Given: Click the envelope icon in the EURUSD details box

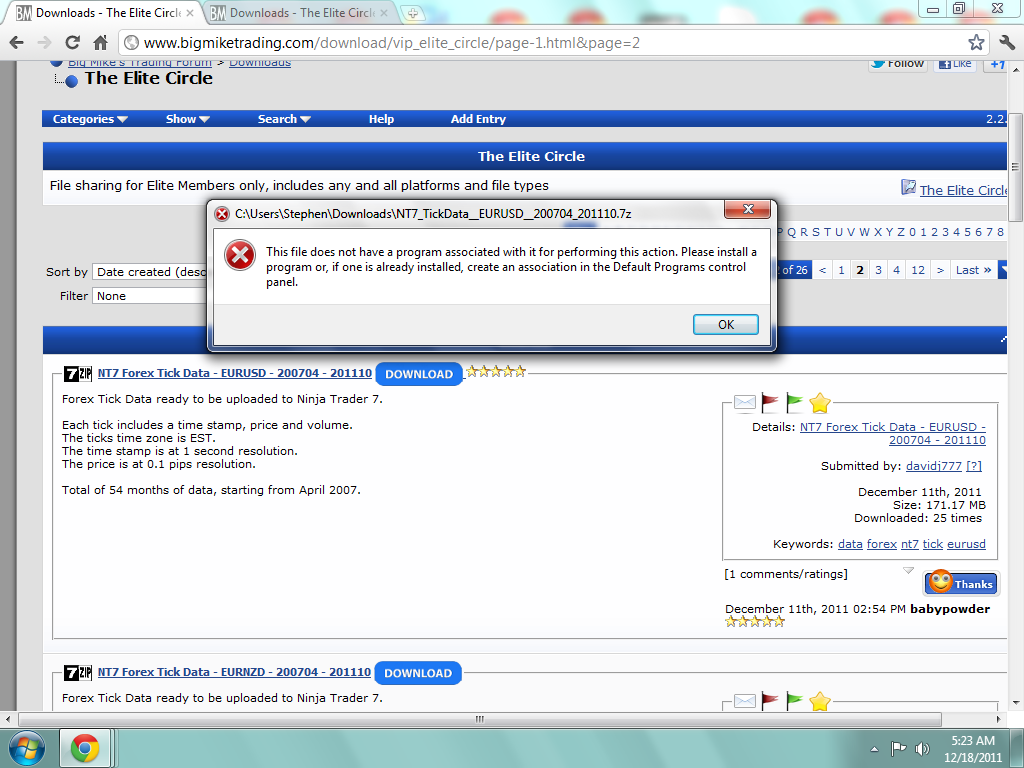Looking at the screenshot, I should 744,402.
